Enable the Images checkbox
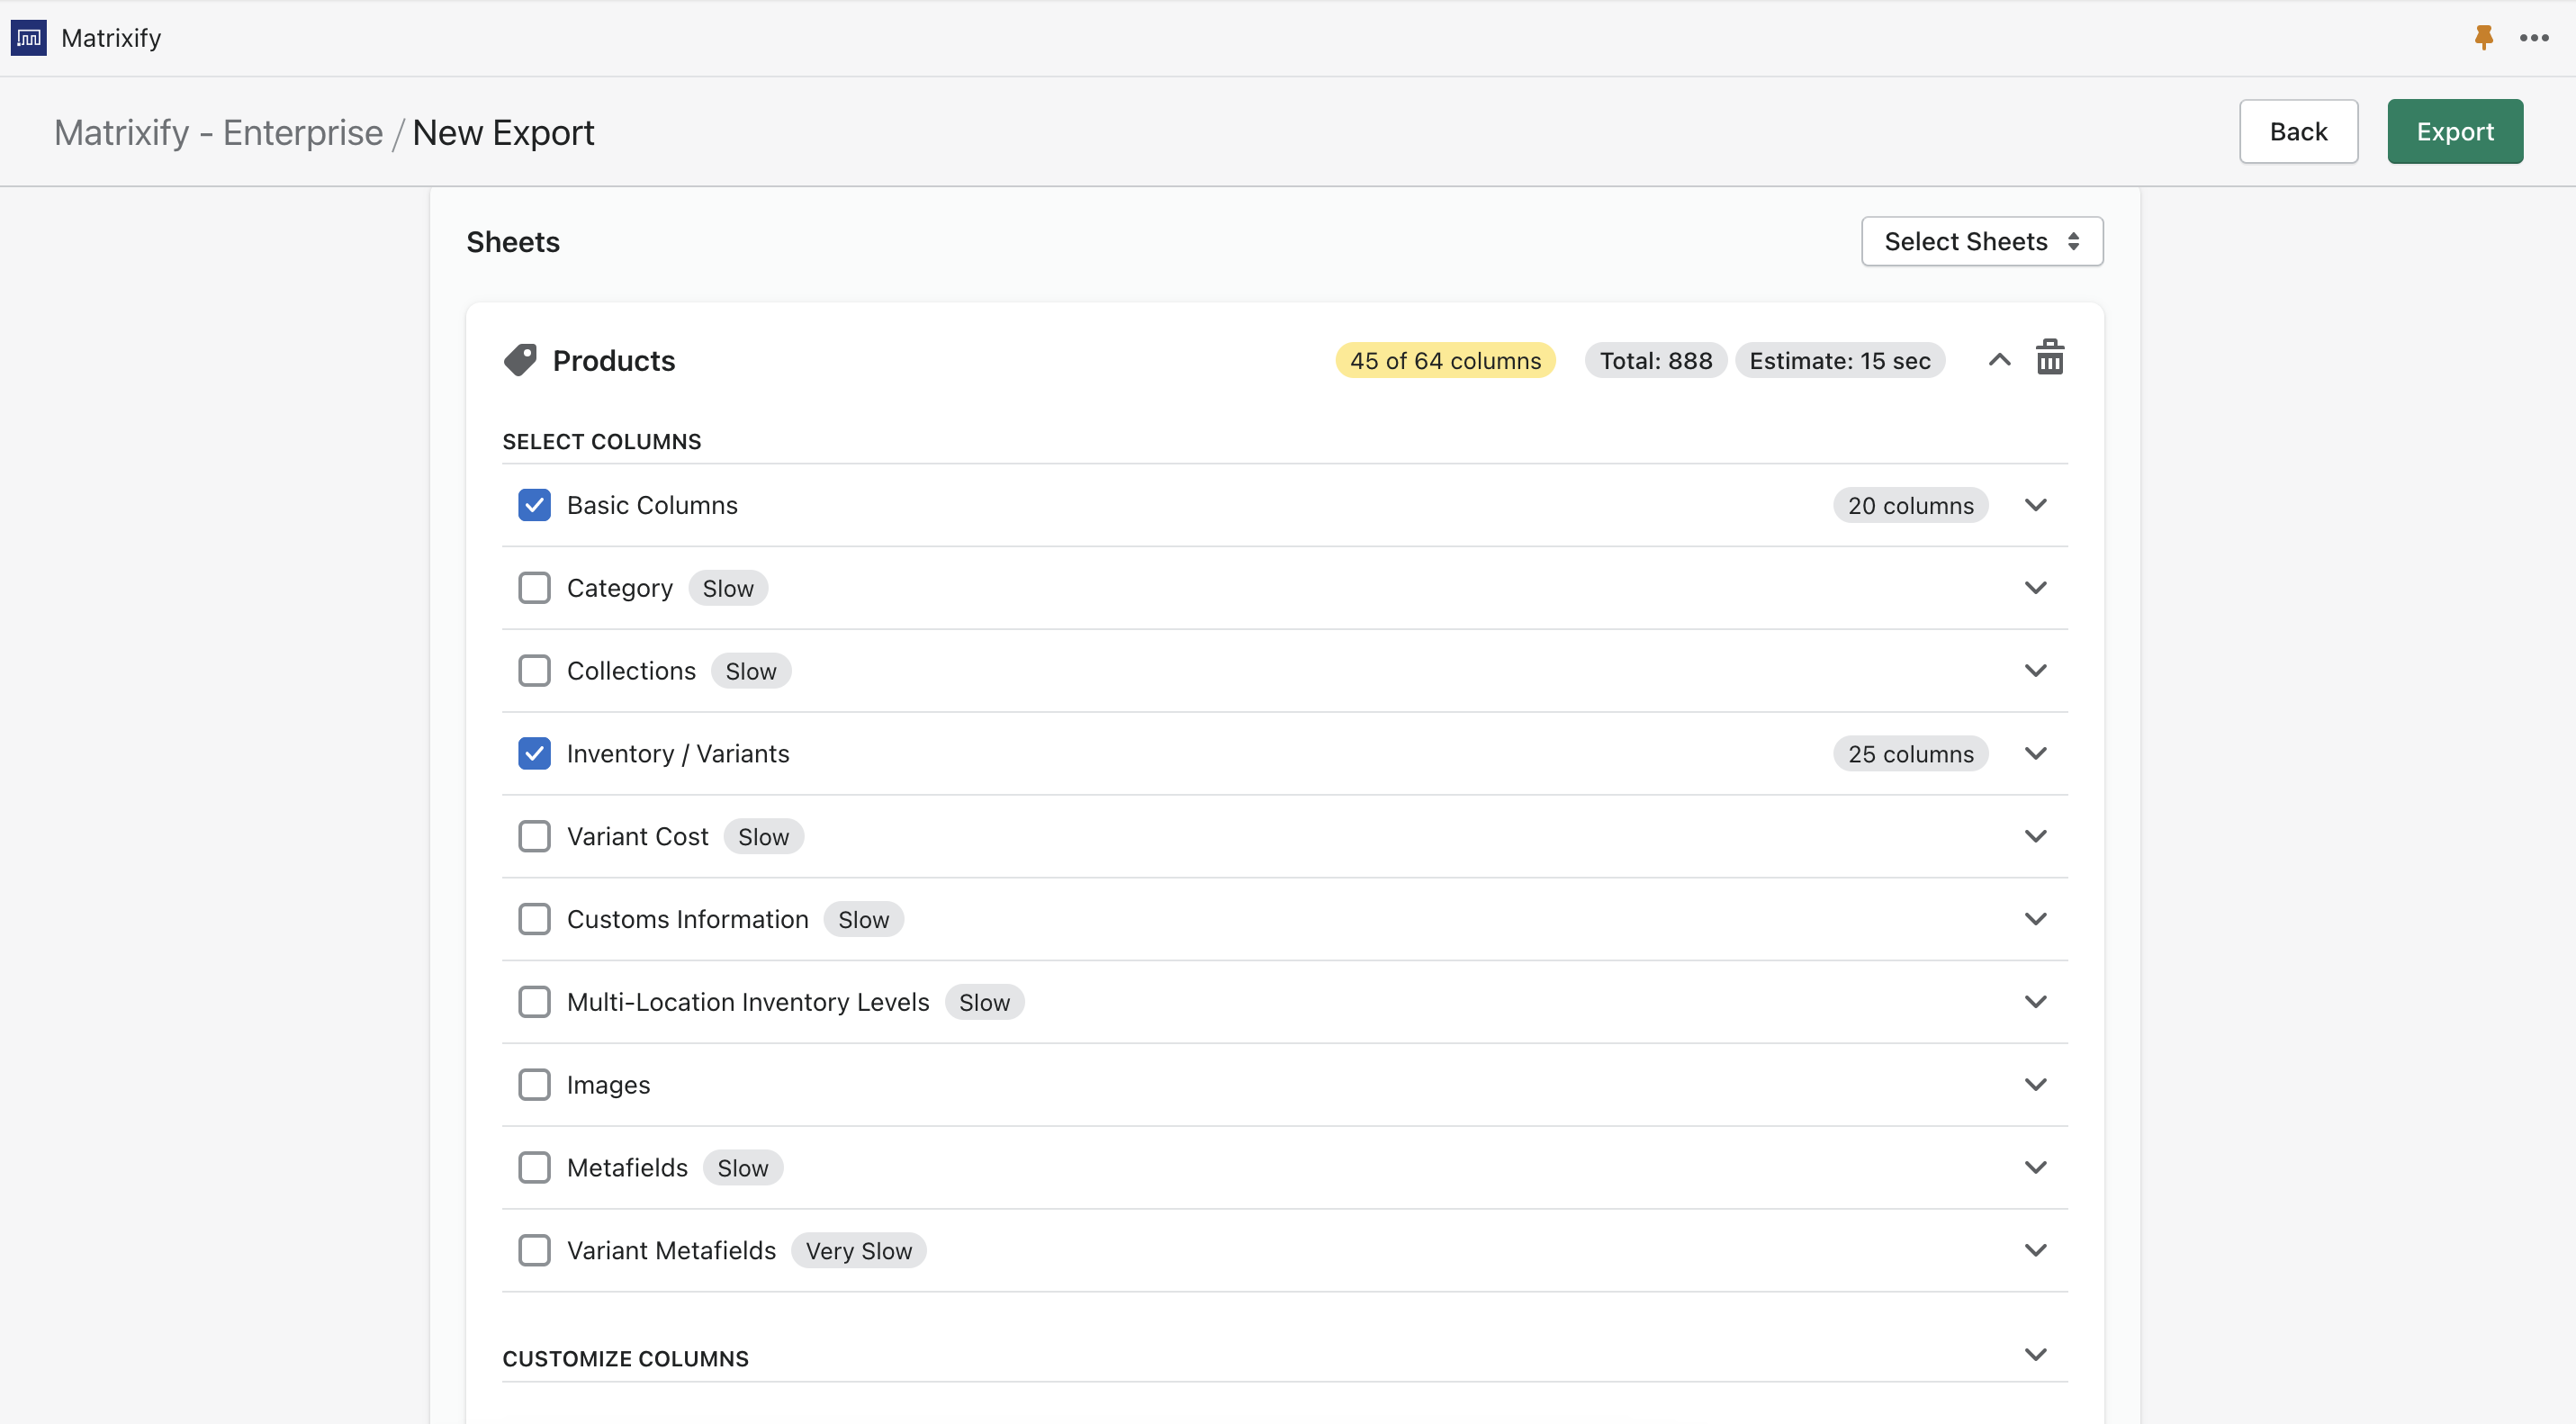 tap(534, 1084)
